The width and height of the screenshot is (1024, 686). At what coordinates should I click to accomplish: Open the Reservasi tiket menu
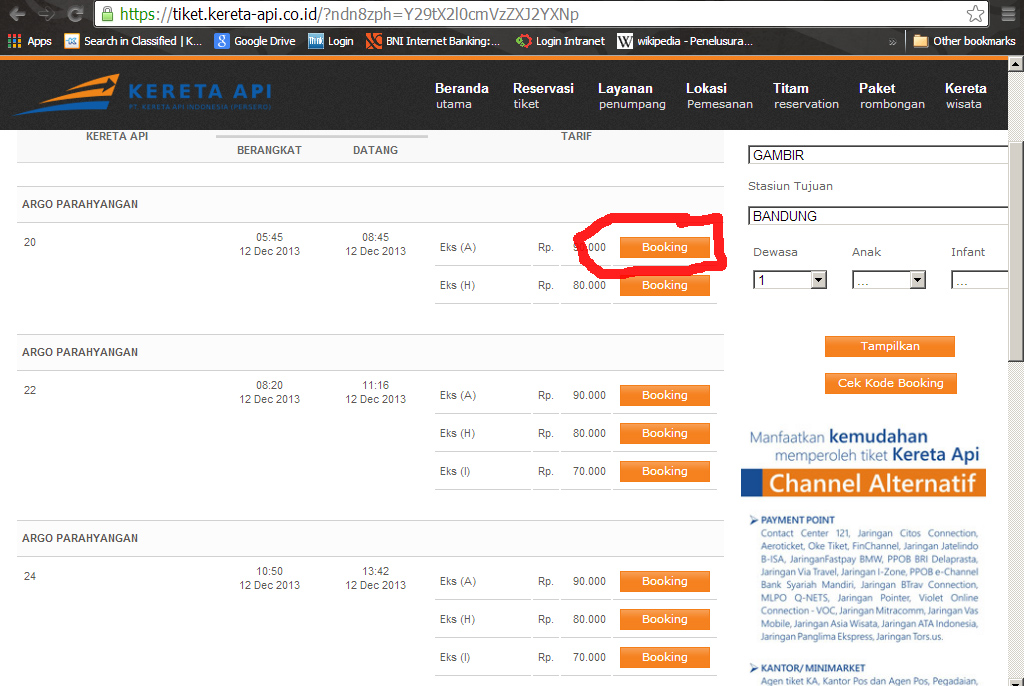[x=543, y=95]
